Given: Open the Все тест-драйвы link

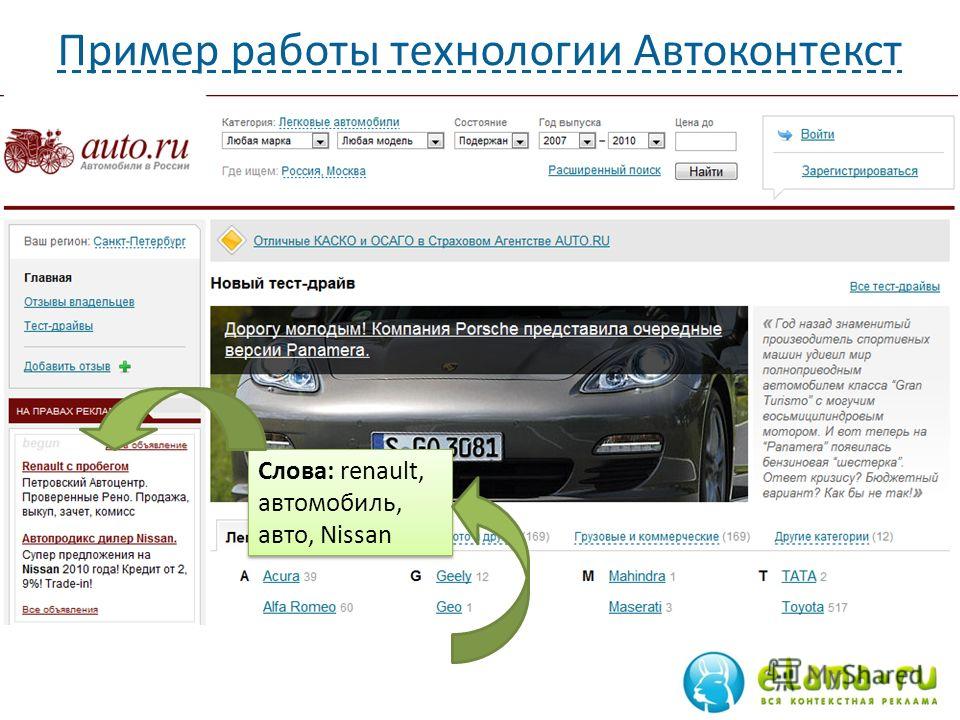Looking at the screenshot, I should pos(894,286).
